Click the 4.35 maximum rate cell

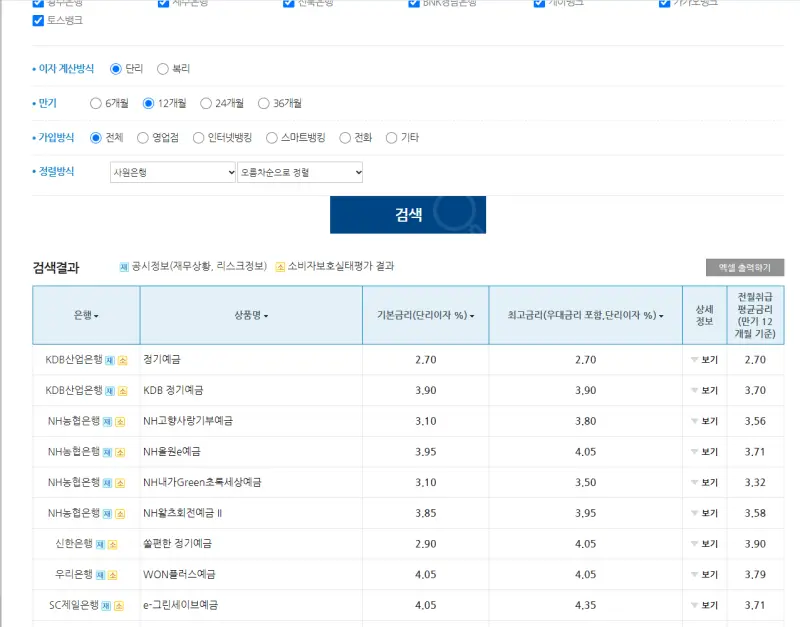tap(585, 605)
